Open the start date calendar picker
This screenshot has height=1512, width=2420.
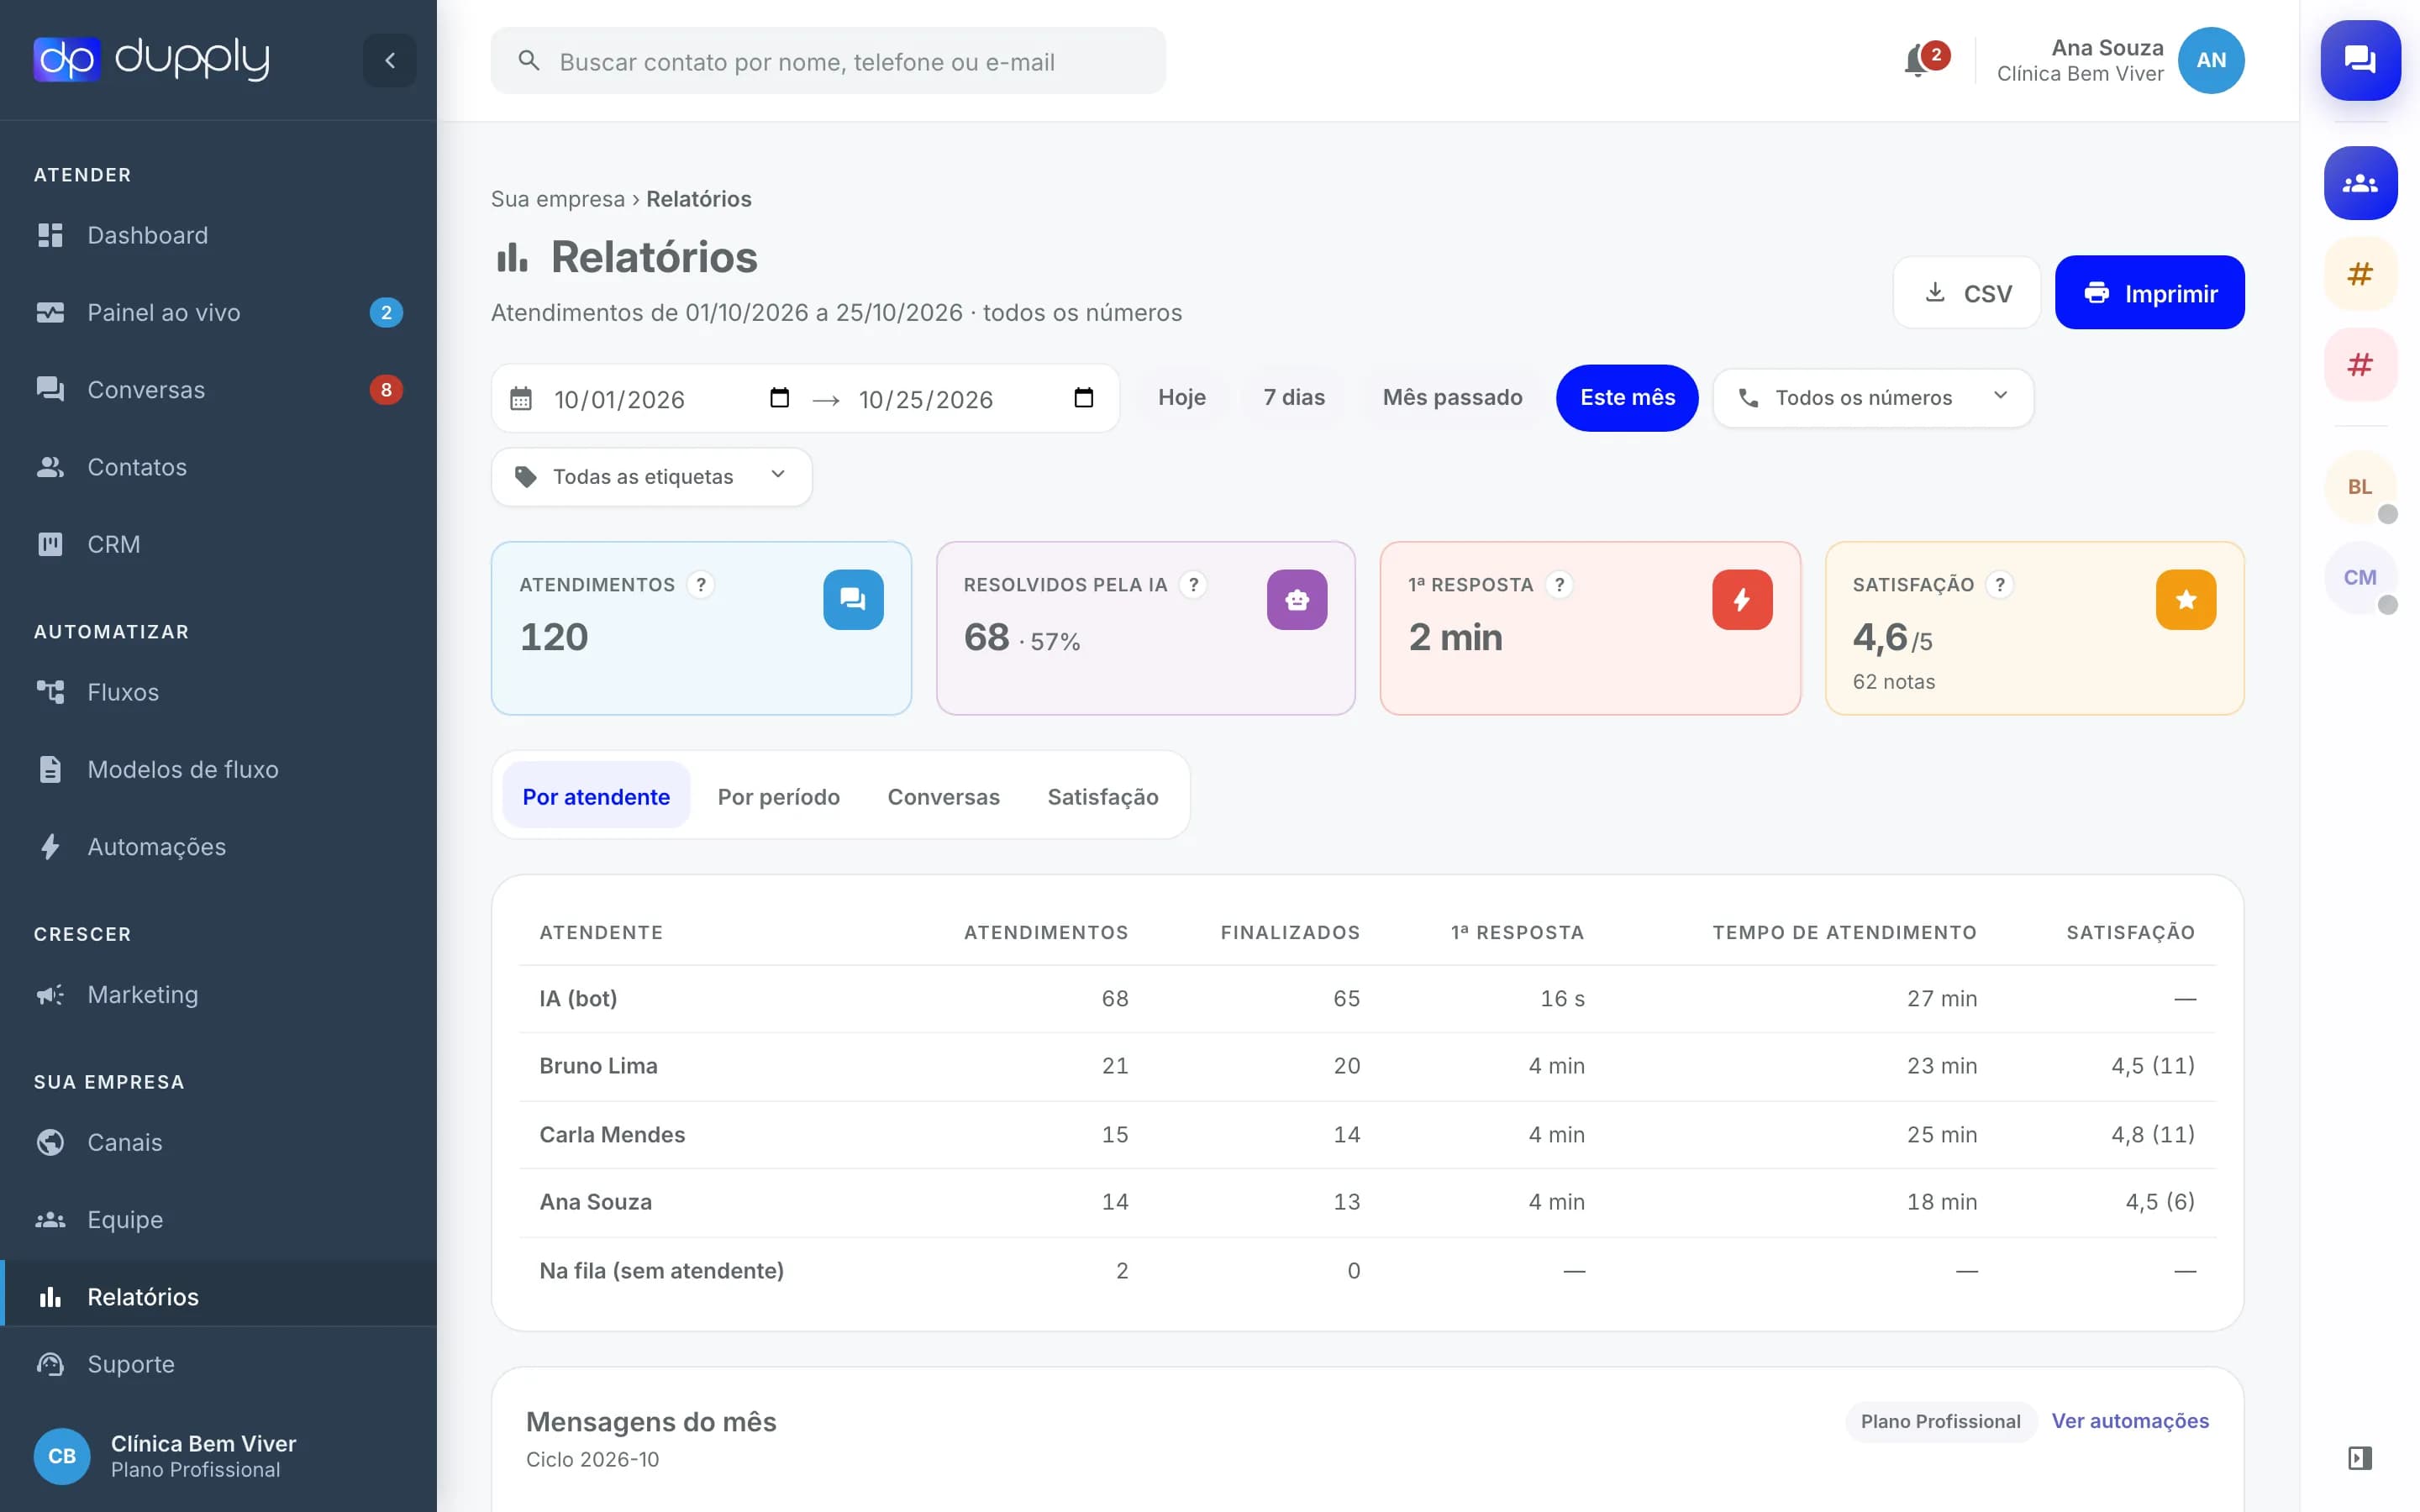point(779,398)
